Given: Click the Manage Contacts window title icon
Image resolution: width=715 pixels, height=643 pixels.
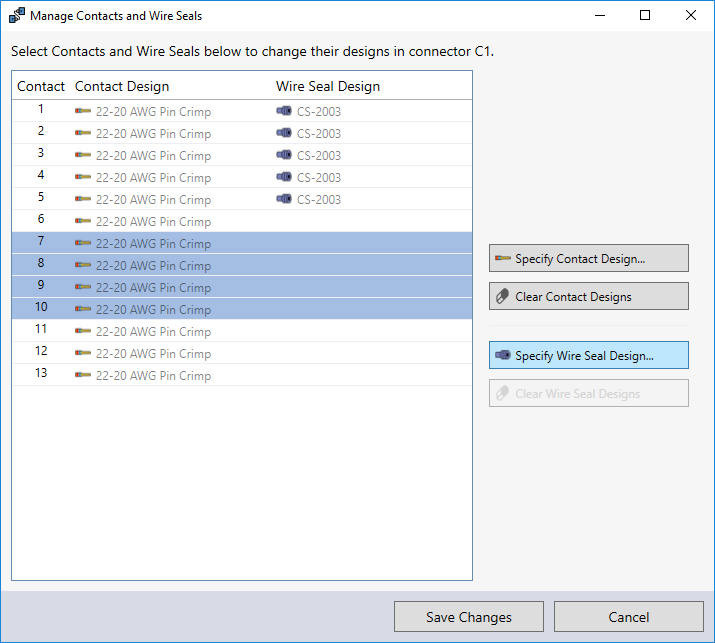Looking at the screenshot, I should pos(17,15).
